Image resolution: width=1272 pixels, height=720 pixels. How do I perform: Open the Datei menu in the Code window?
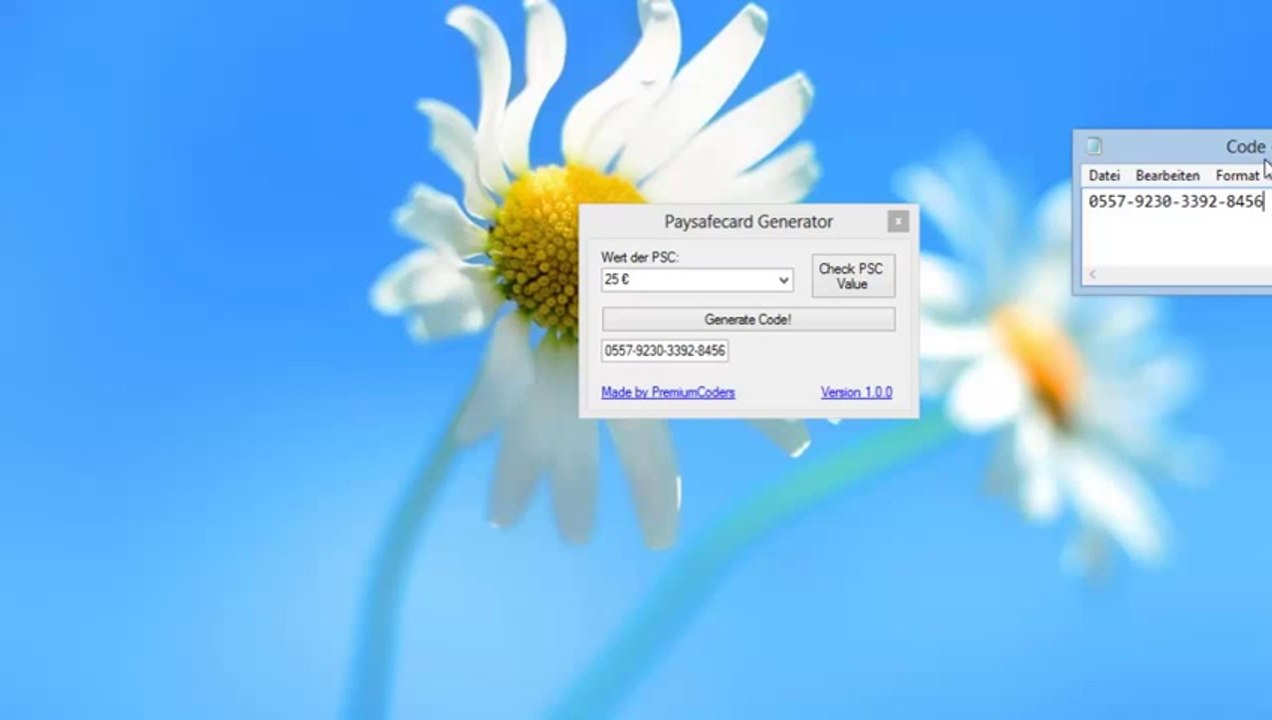pos(1104,175)
